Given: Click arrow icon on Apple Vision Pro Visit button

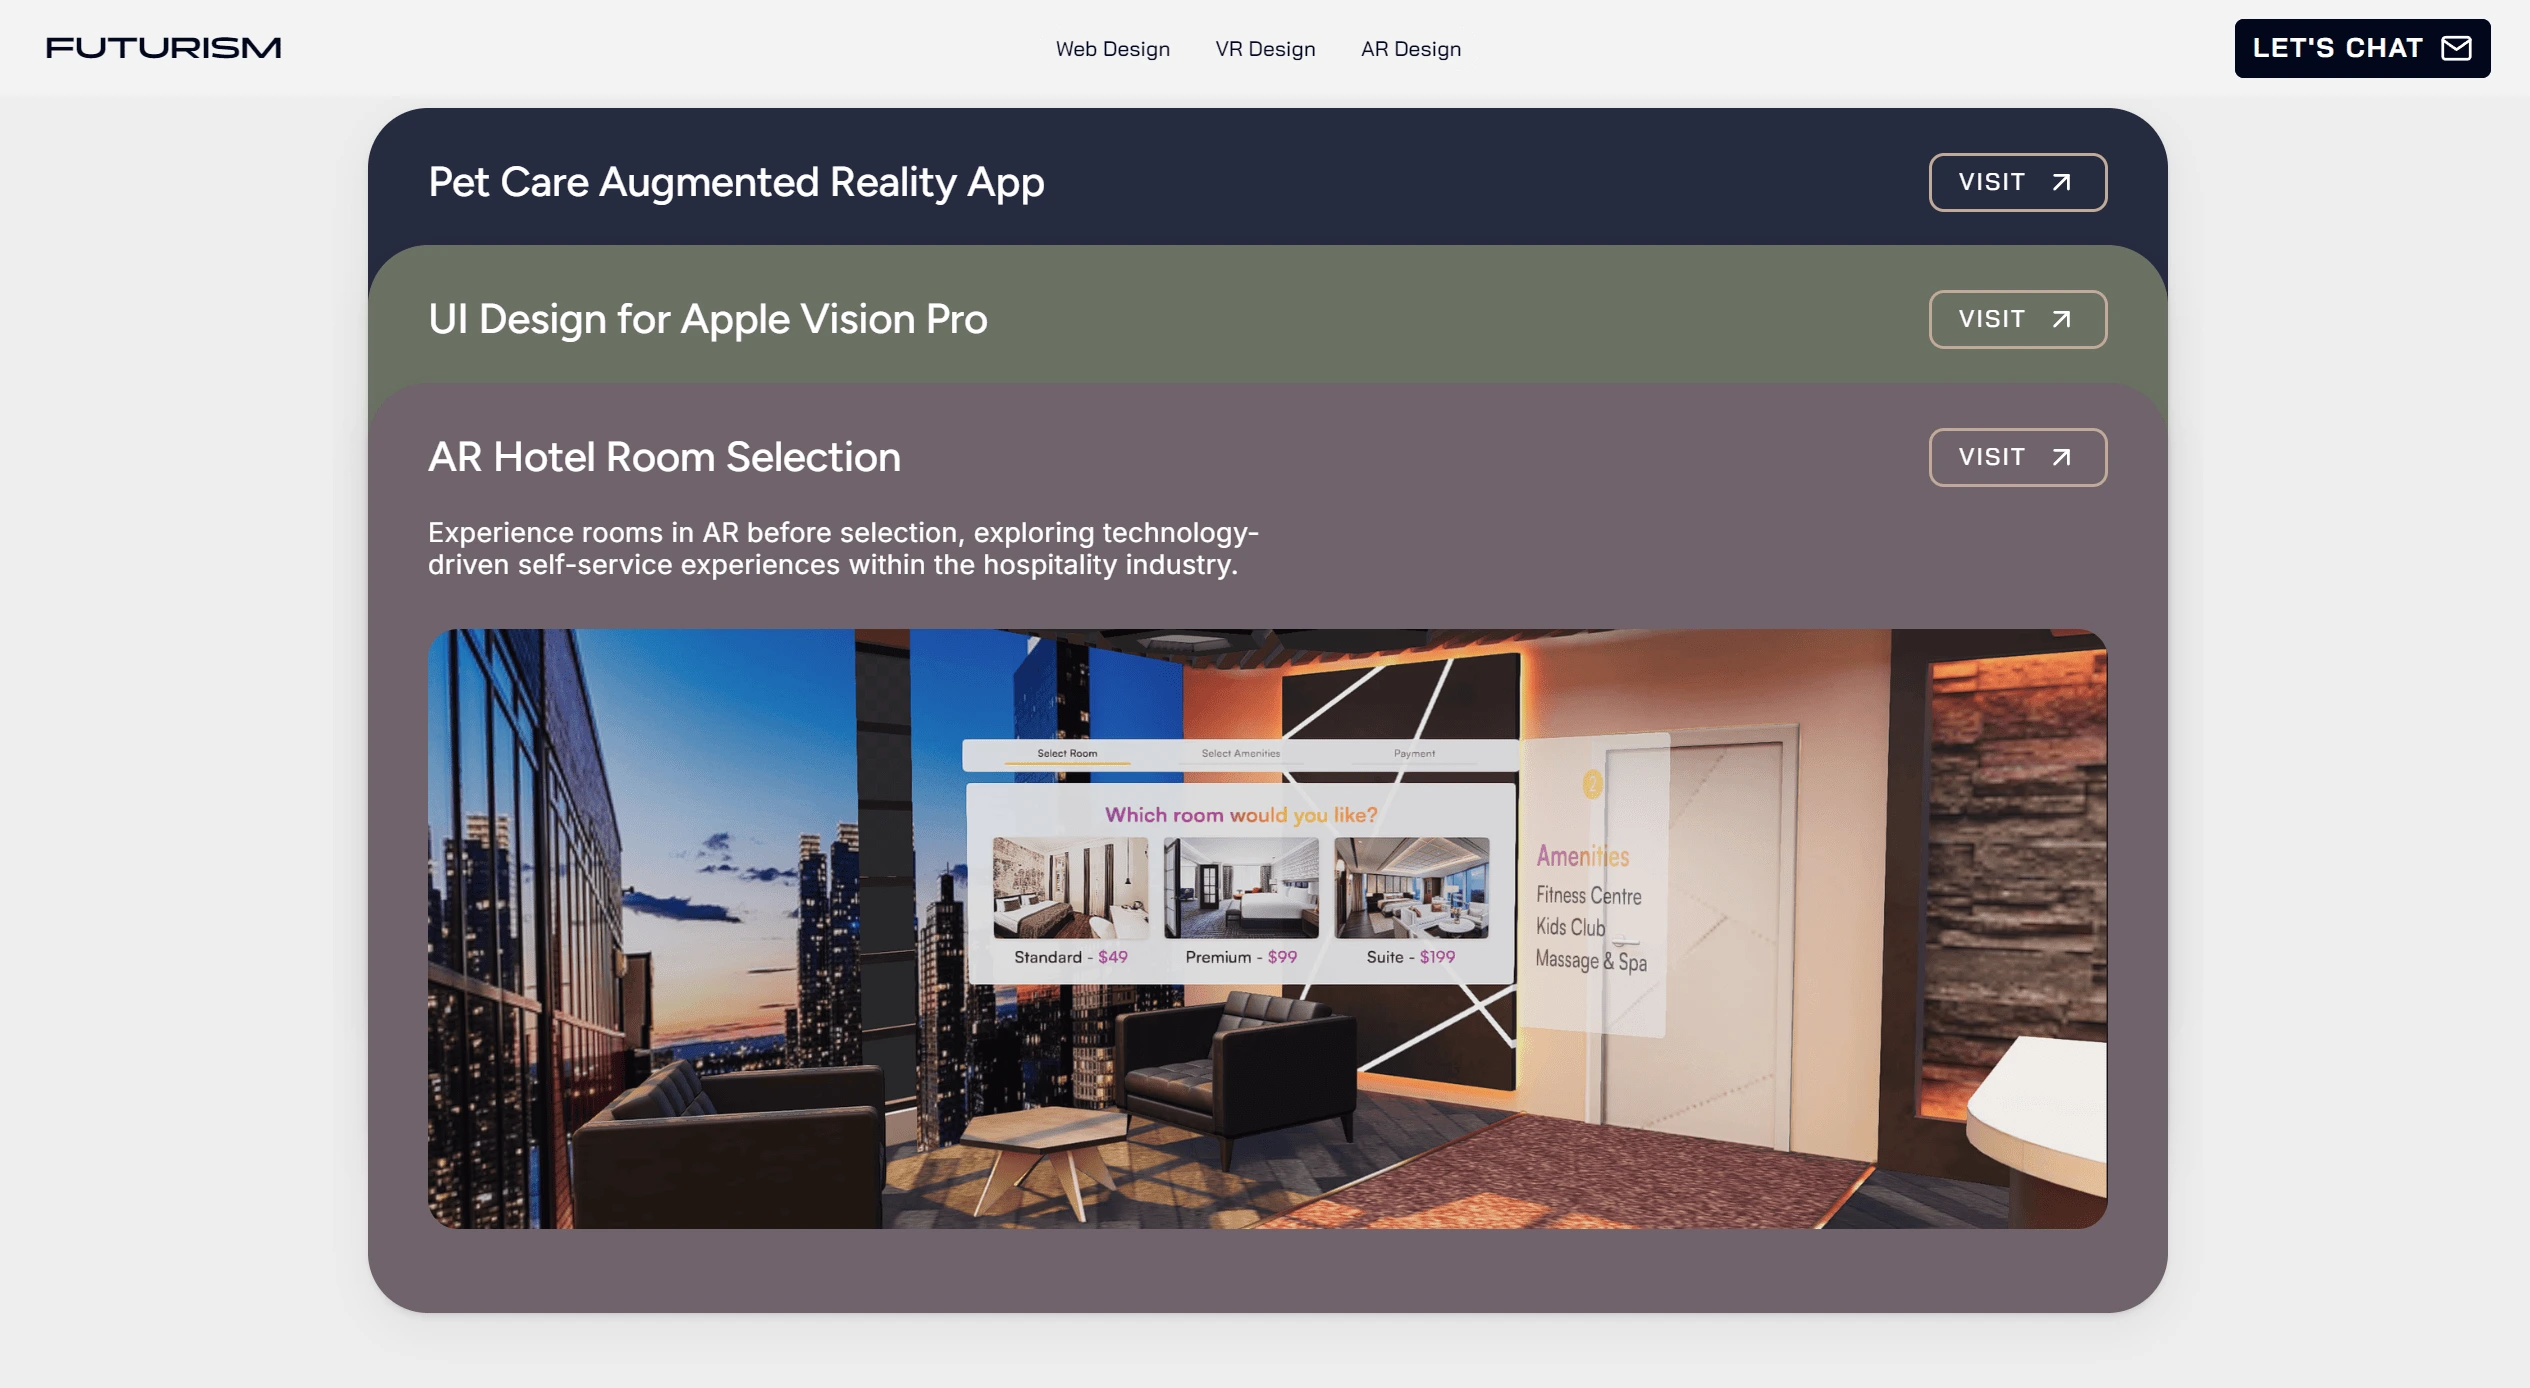Looking at the screenshot, I should 2061,319.
